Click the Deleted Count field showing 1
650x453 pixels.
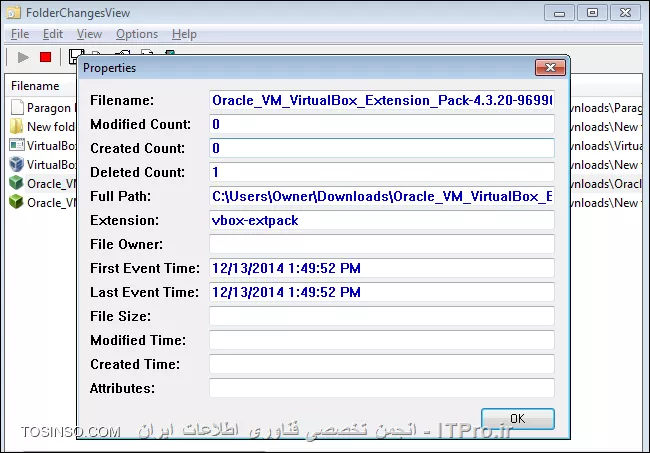[x=382, y=172]
